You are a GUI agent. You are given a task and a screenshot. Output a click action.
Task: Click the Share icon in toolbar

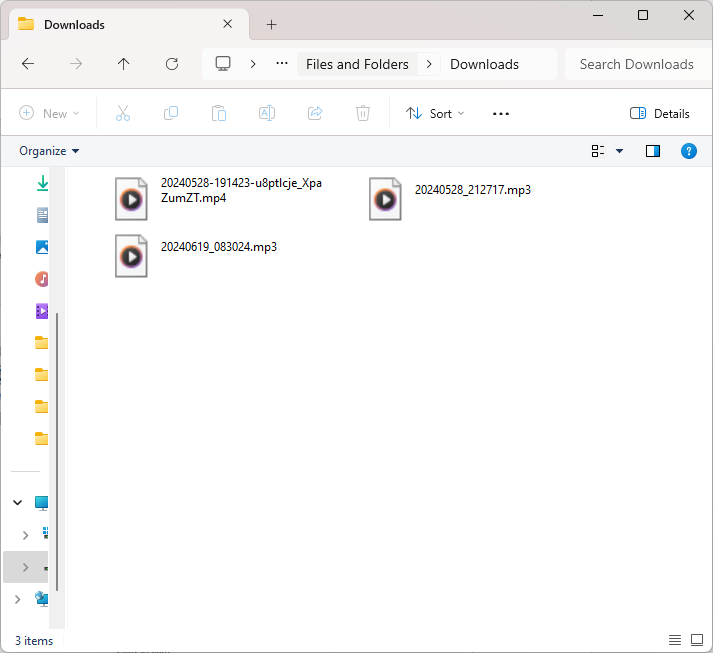coord(315,113)
